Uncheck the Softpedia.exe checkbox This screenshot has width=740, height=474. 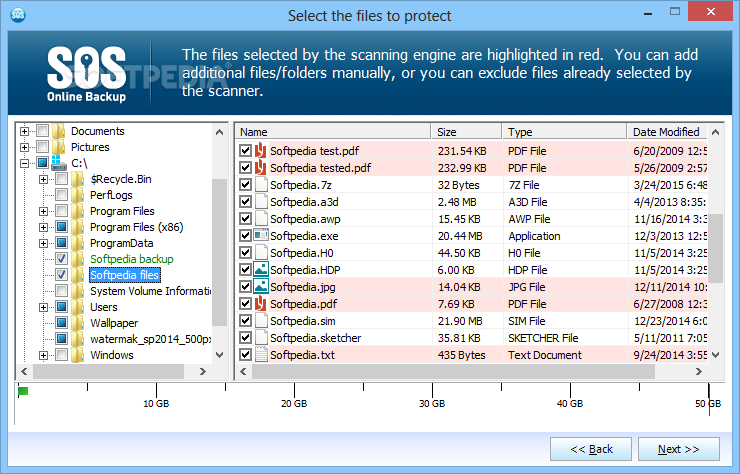point(245,236)
